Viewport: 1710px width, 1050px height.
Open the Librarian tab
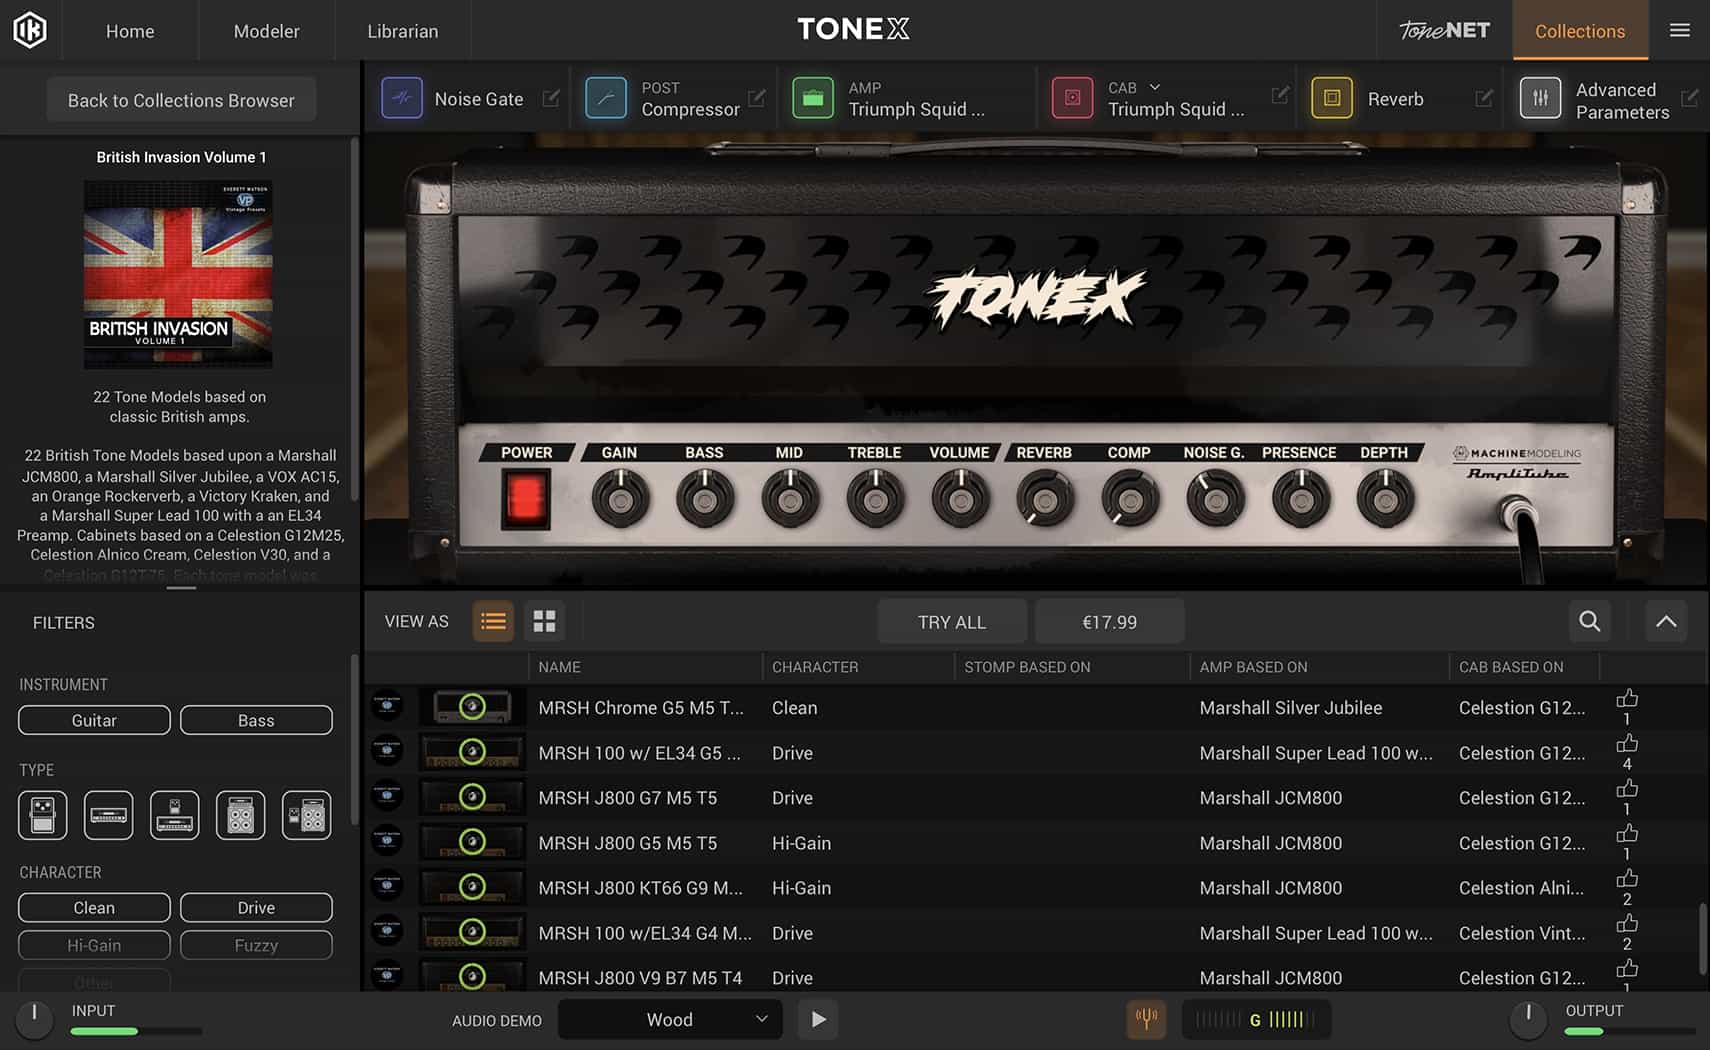402,31
